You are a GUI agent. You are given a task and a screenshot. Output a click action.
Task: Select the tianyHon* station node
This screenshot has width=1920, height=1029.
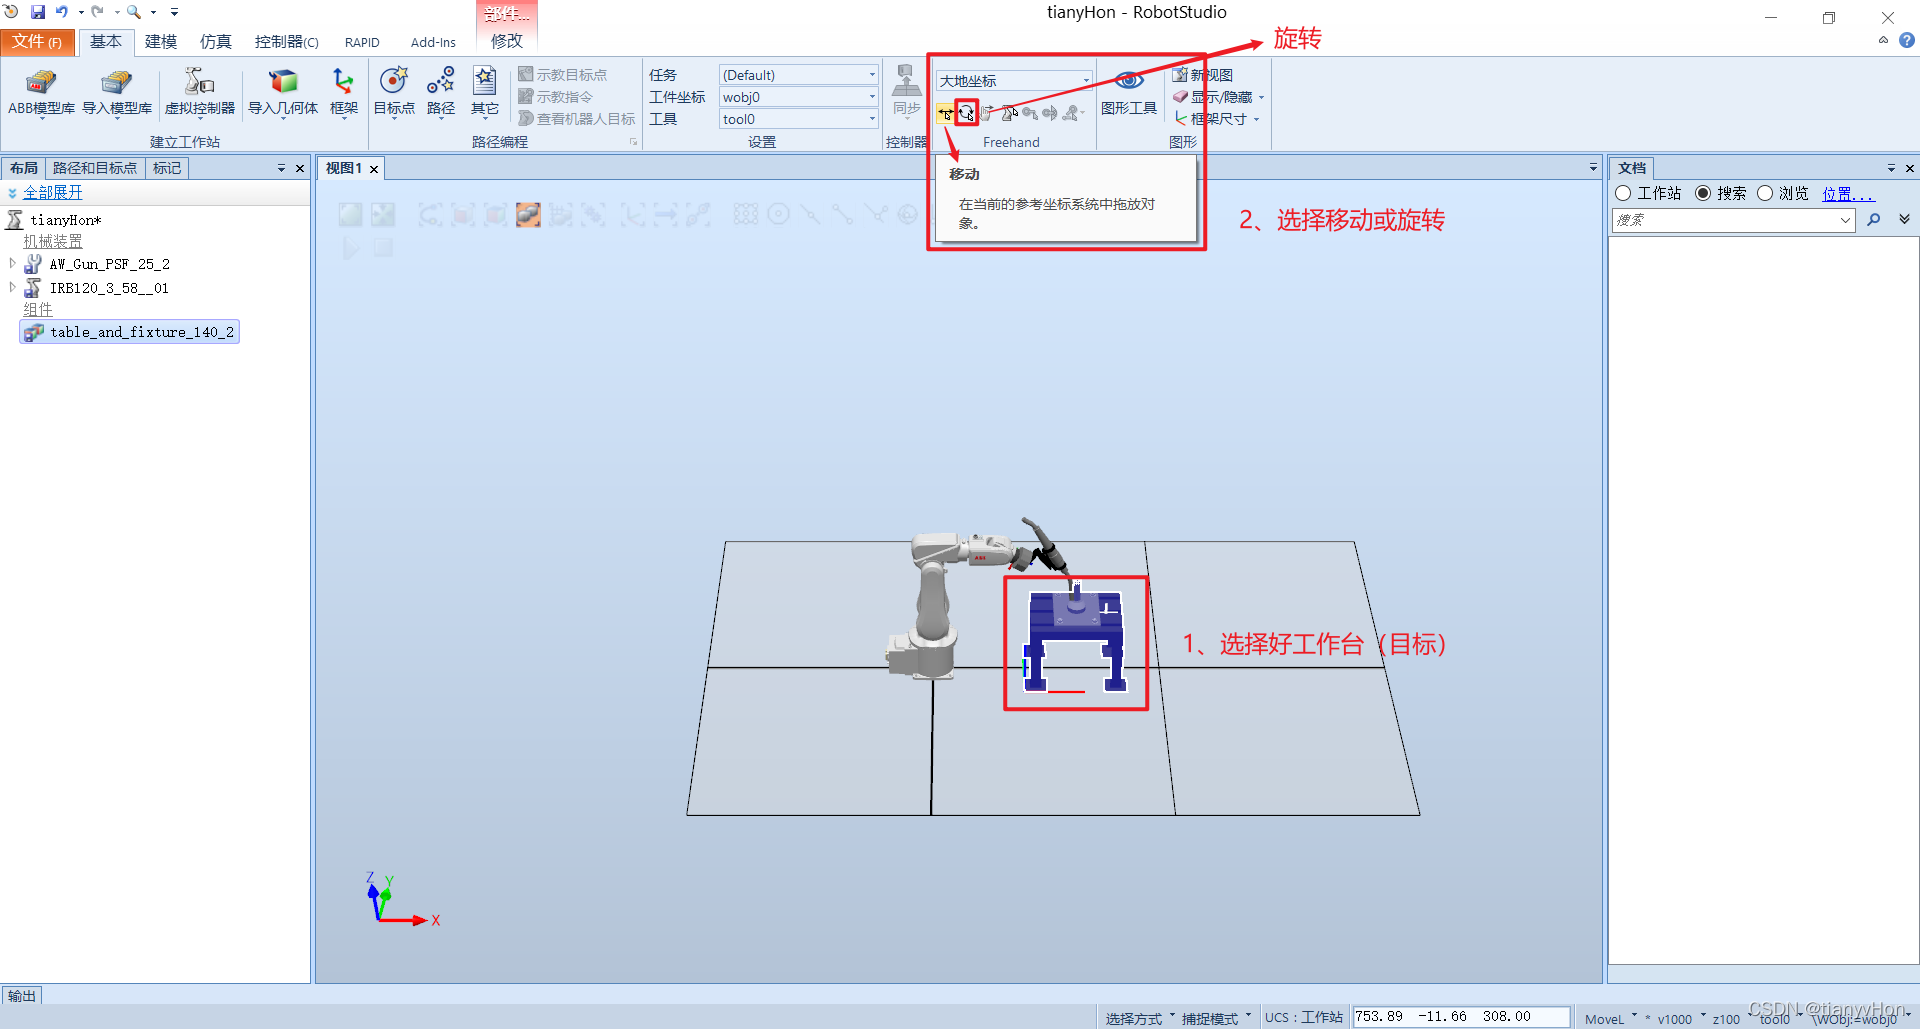pyautogui.click(x=65, y=219)
